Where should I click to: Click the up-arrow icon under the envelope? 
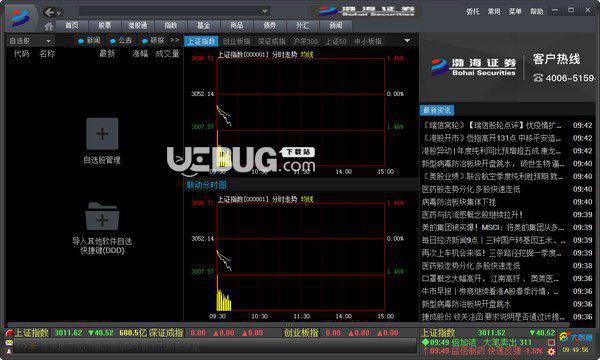point(9,351)
